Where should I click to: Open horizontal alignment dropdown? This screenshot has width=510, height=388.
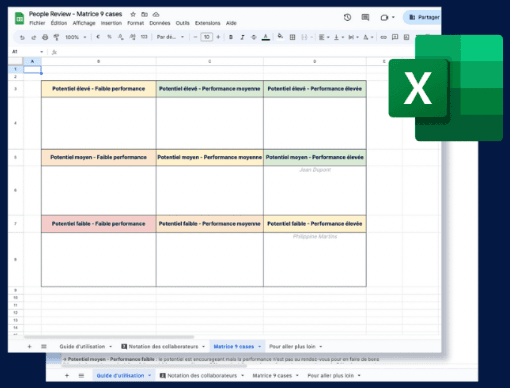[x=324, y=37]
